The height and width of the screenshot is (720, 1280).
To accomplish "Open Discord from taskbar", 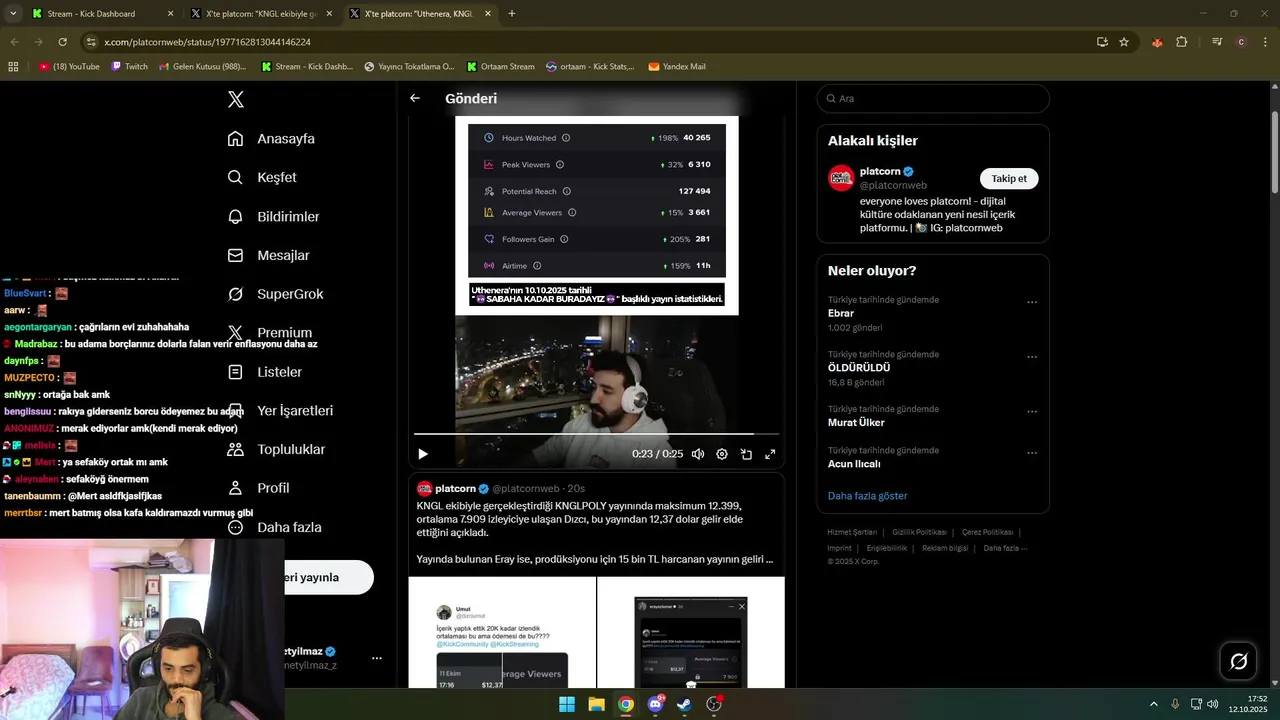I will [x=656, y=704].
